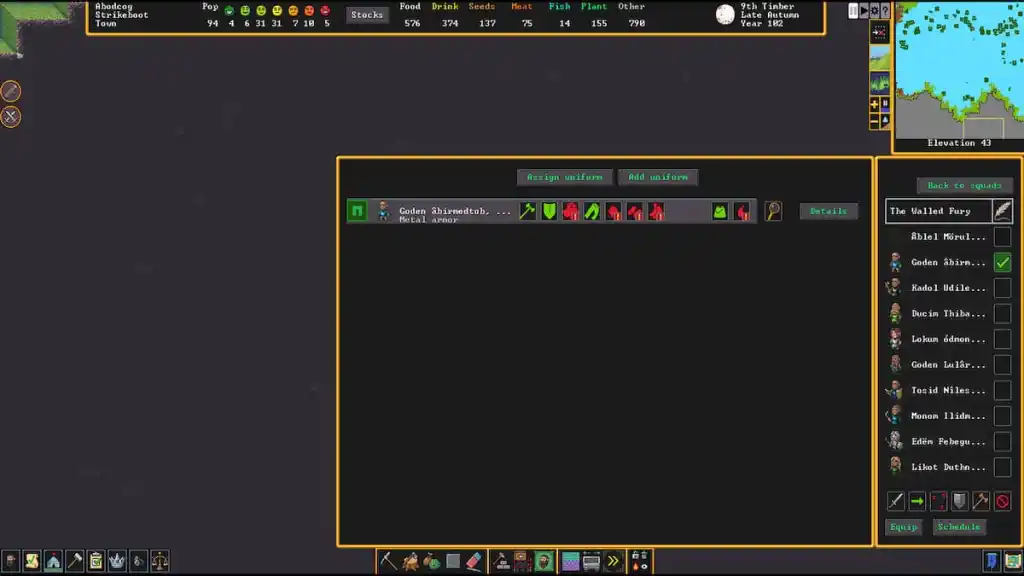
Task: Click the Add uniform button
Action: (x=658, y=177)
